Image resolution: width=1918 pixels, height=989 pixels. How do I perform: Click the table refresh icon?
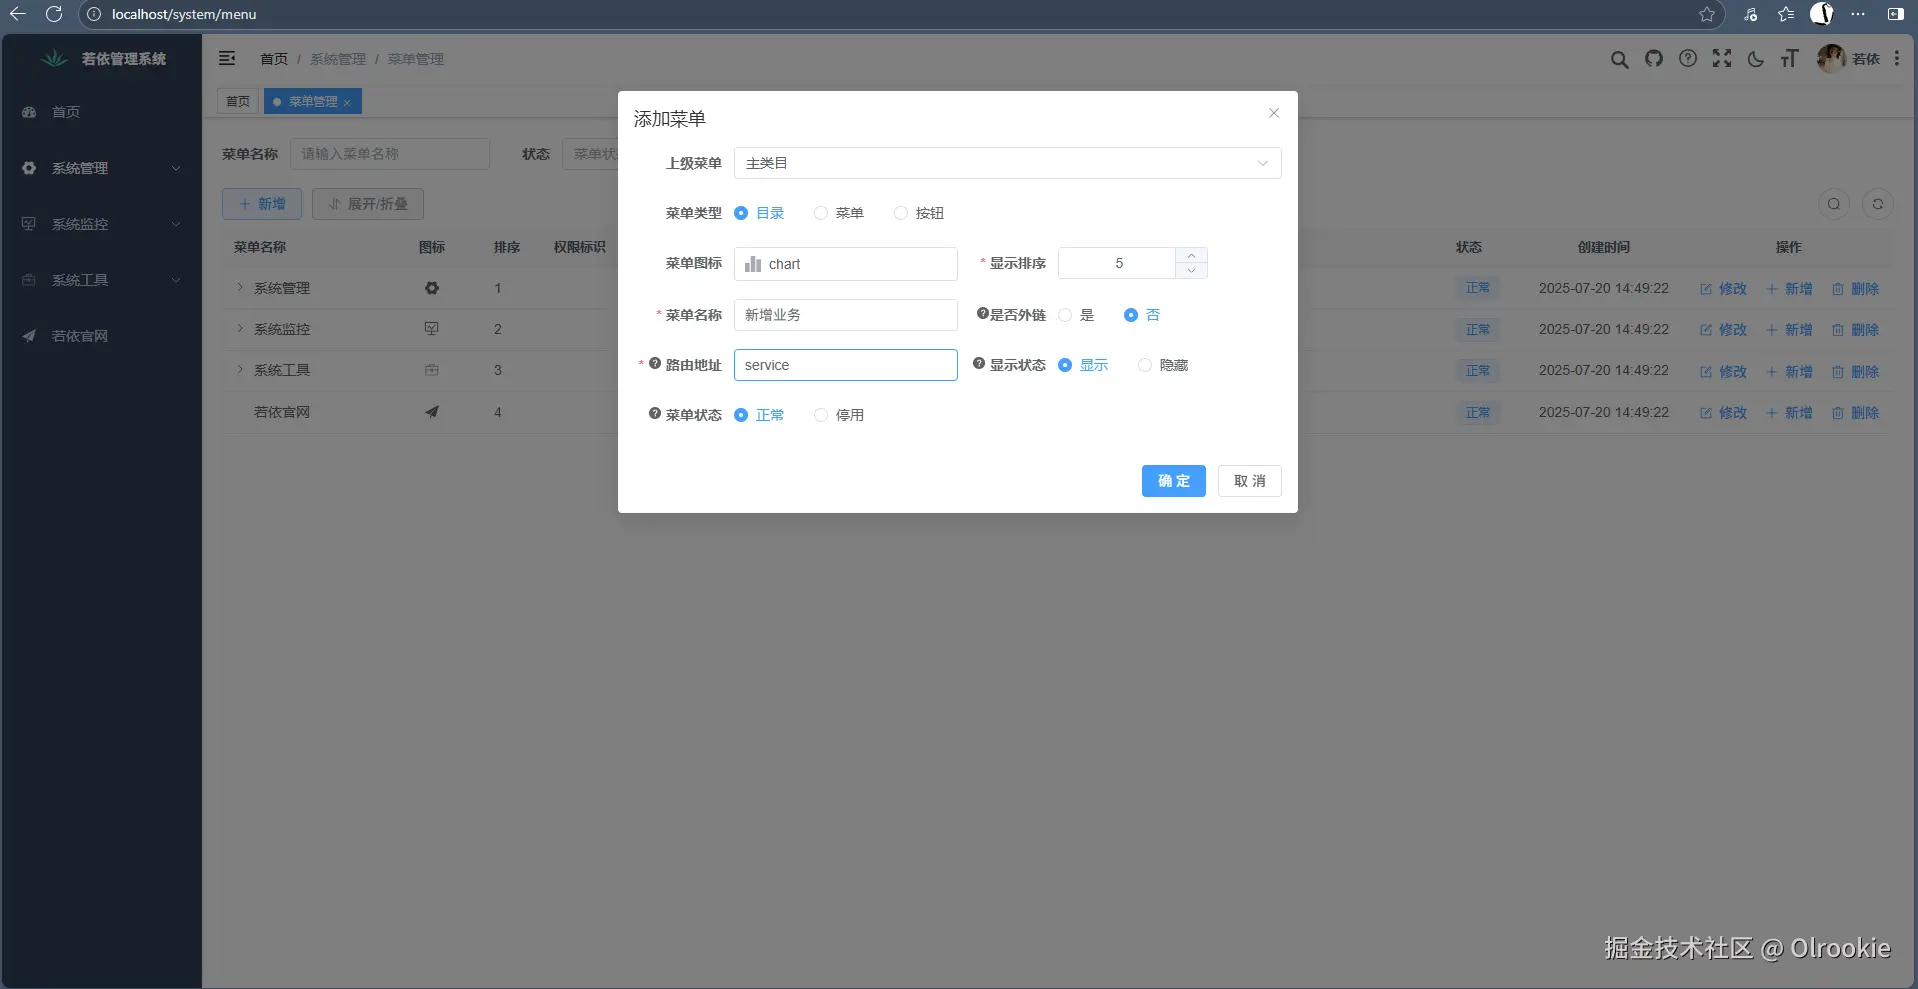[1878, 204]
